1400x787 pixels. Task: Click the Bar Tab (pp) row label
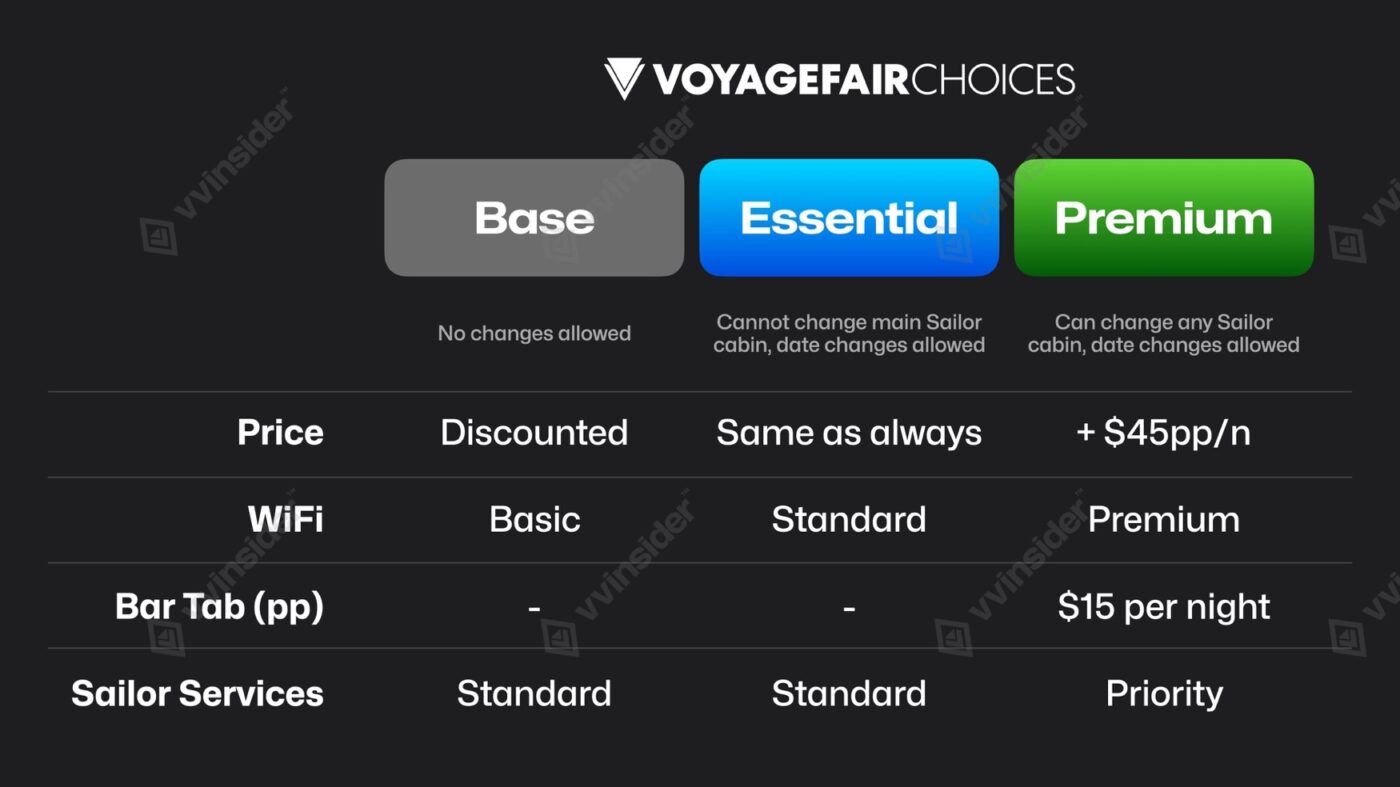click(219, 607)
